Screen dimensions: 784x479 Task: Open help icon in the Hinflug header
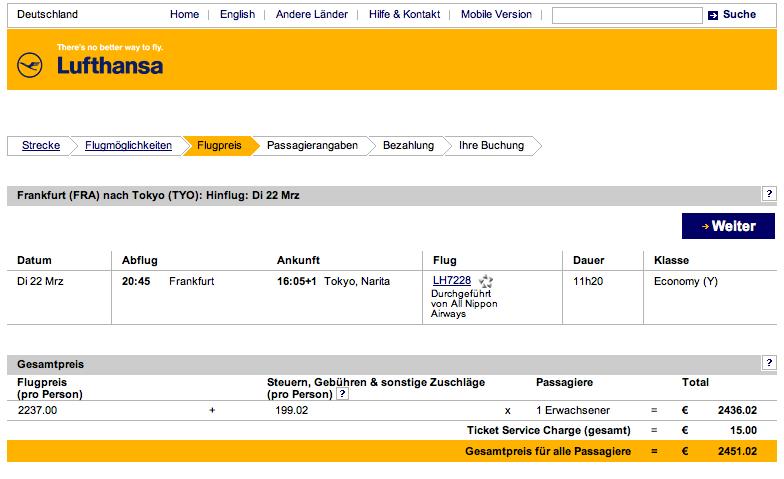click(x=769, y=195)
